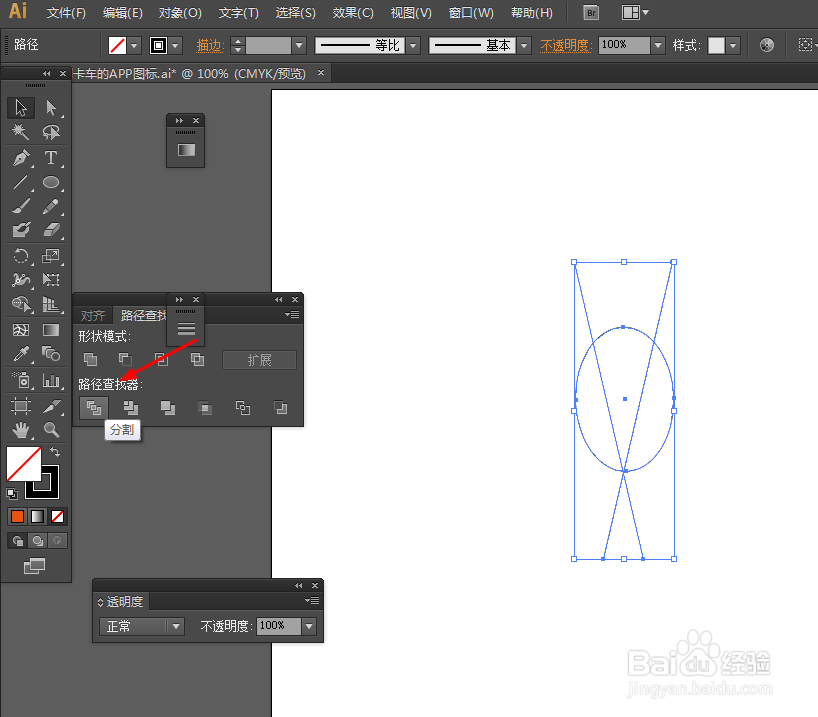Open the 窗口(W) menu
The height and width of the screenshot is (717, 818).
click(471, 13)
